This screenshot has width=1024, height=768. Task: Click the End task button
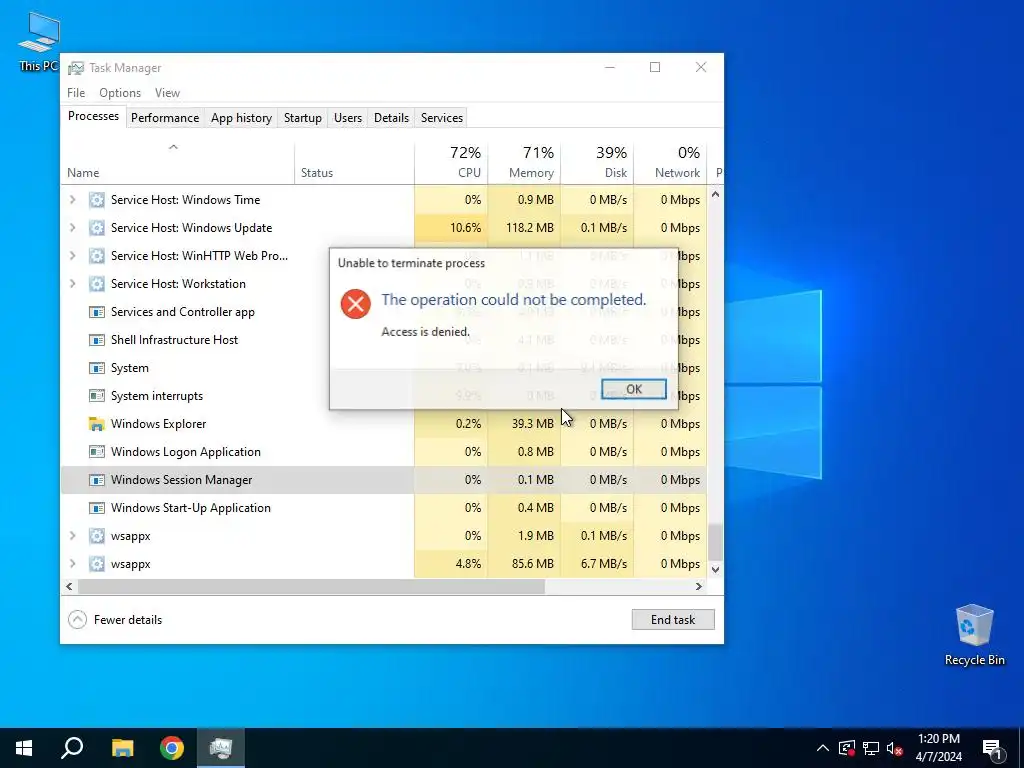pyautogui.click(x=673, y=620)
